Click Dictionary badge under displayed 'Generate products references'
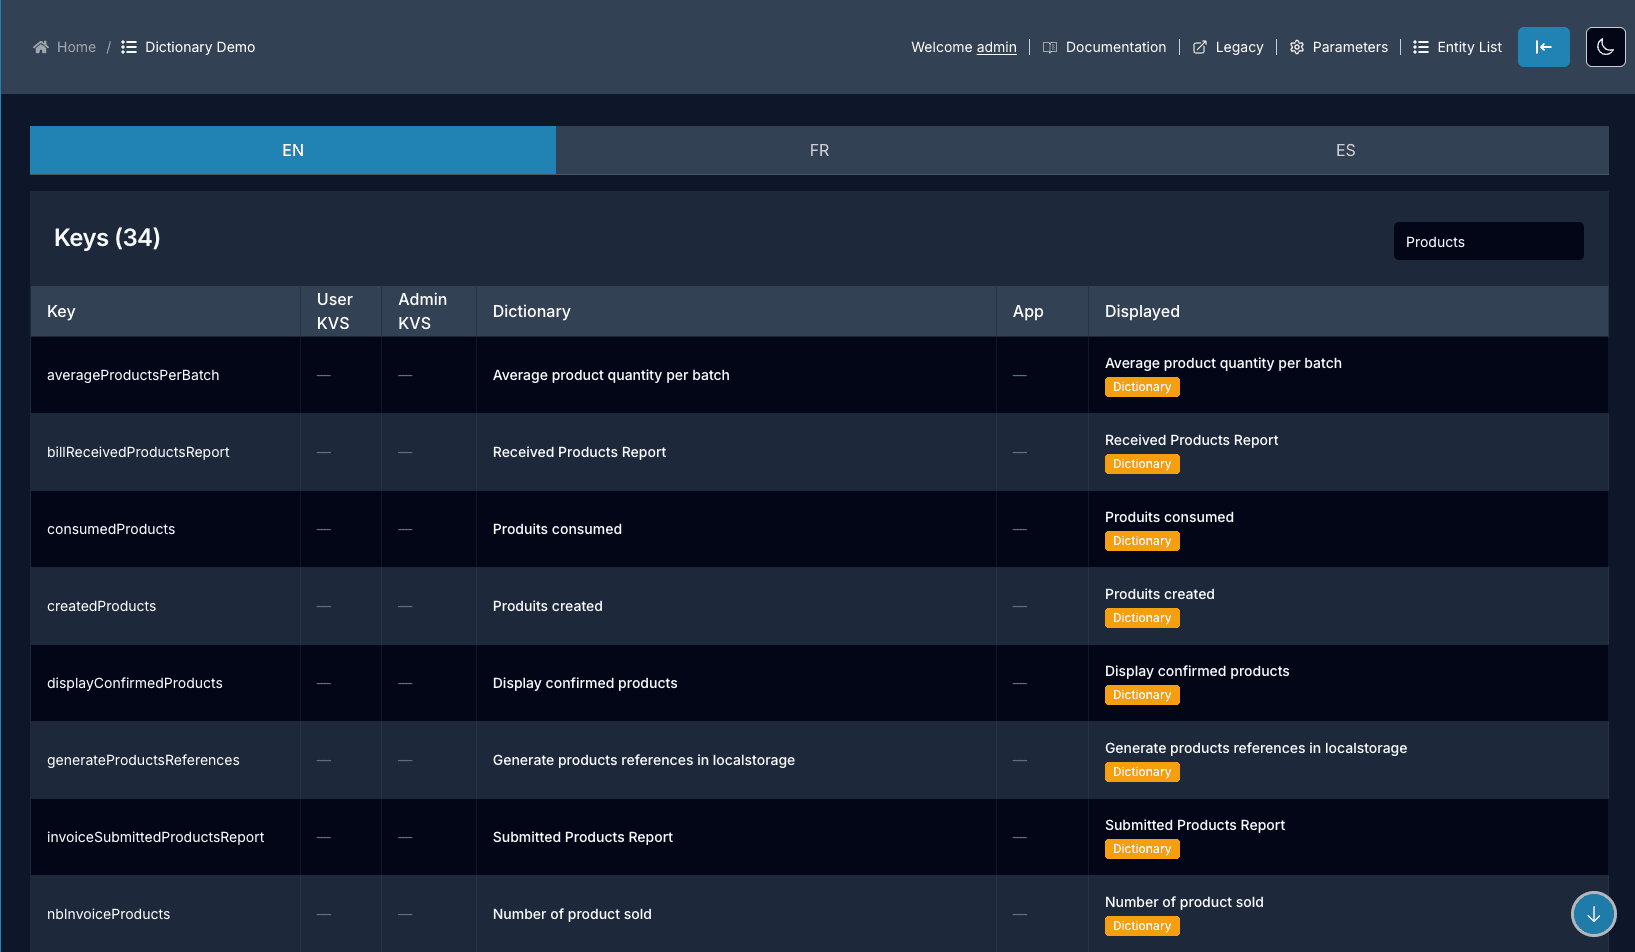 tap(1142, 772)
